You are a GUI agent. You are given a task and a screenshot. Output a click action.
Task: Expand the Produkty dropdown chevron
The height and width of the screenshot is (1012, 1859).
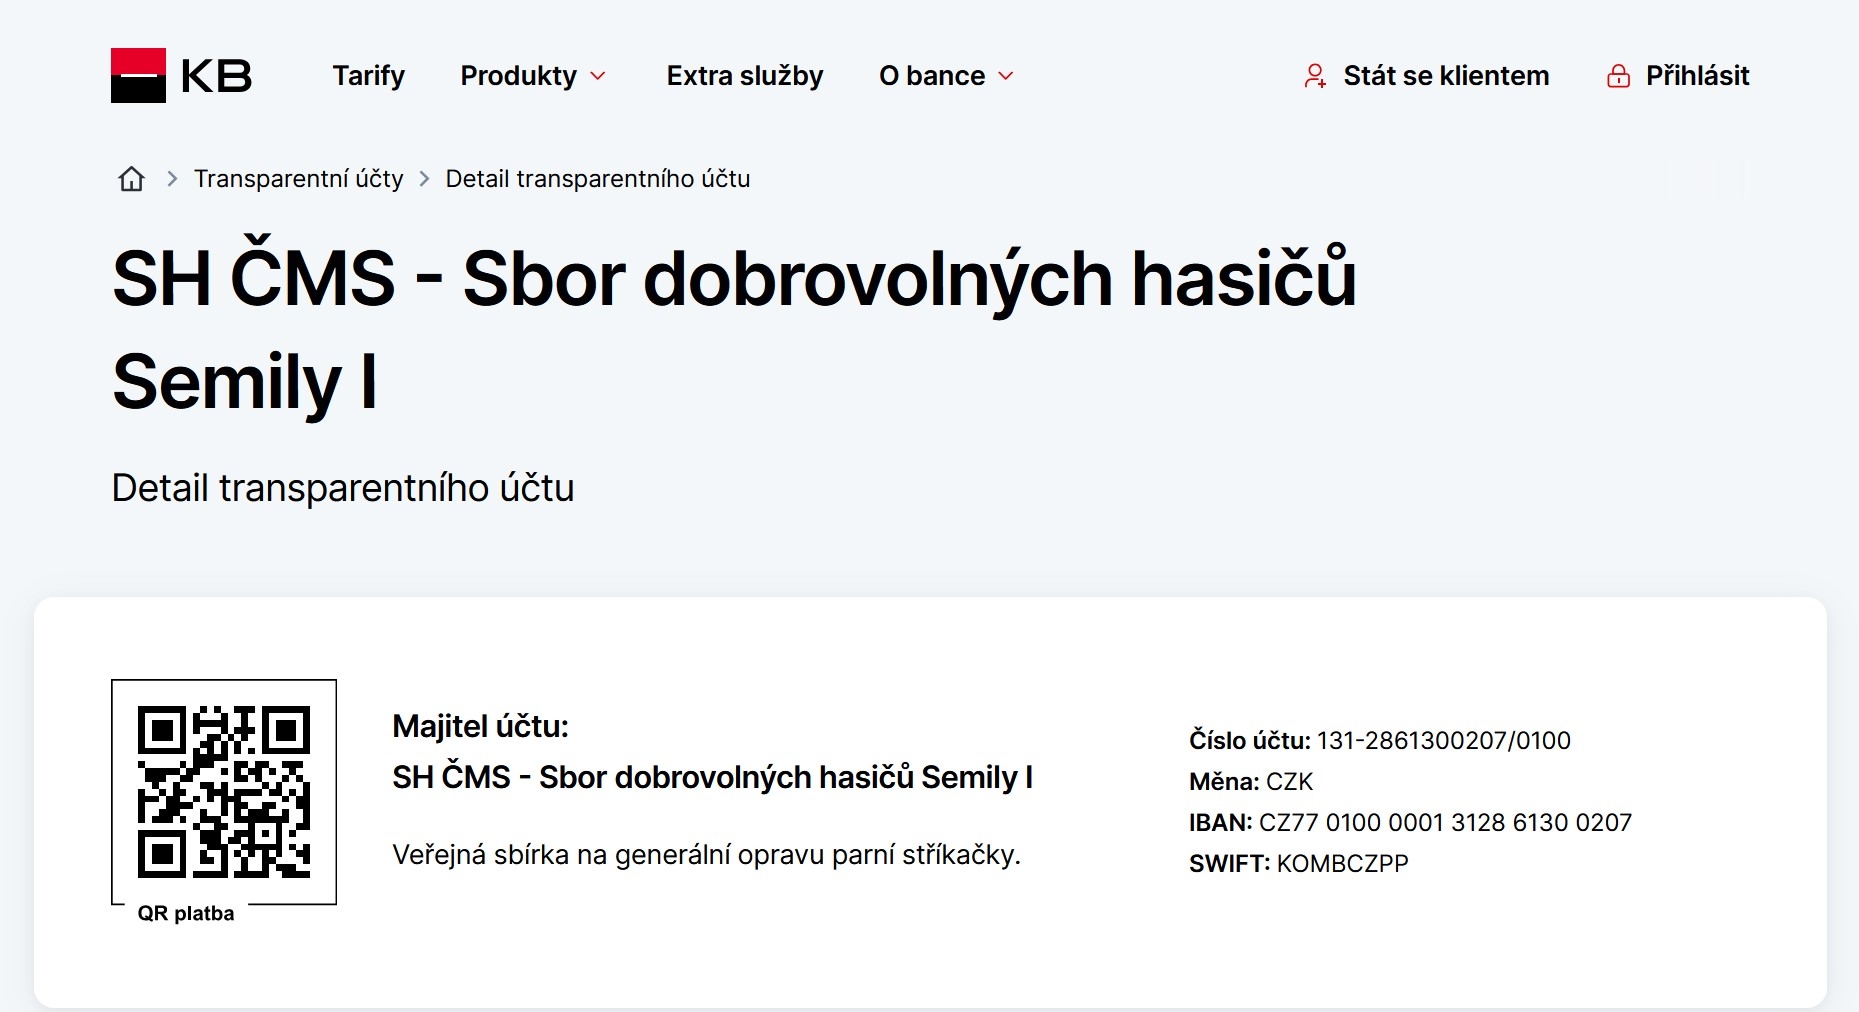pyautogui.click(x=598, y=76)
